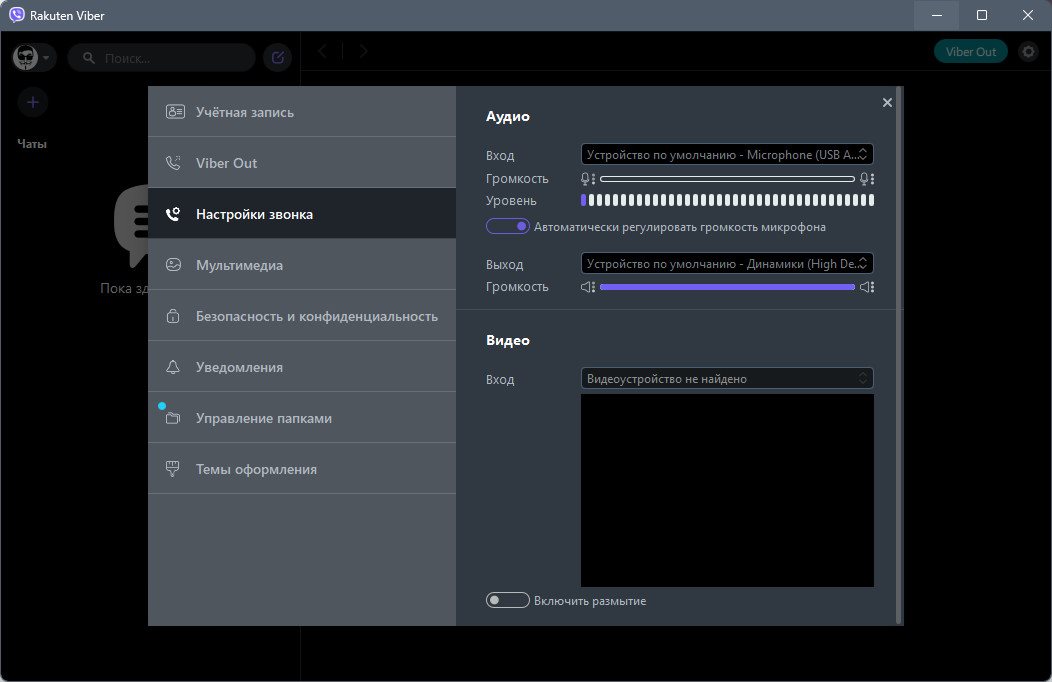Adjust the speaker output volume slider
The width and height of the screenshot is (1052, 682).
tap(727, 287)
